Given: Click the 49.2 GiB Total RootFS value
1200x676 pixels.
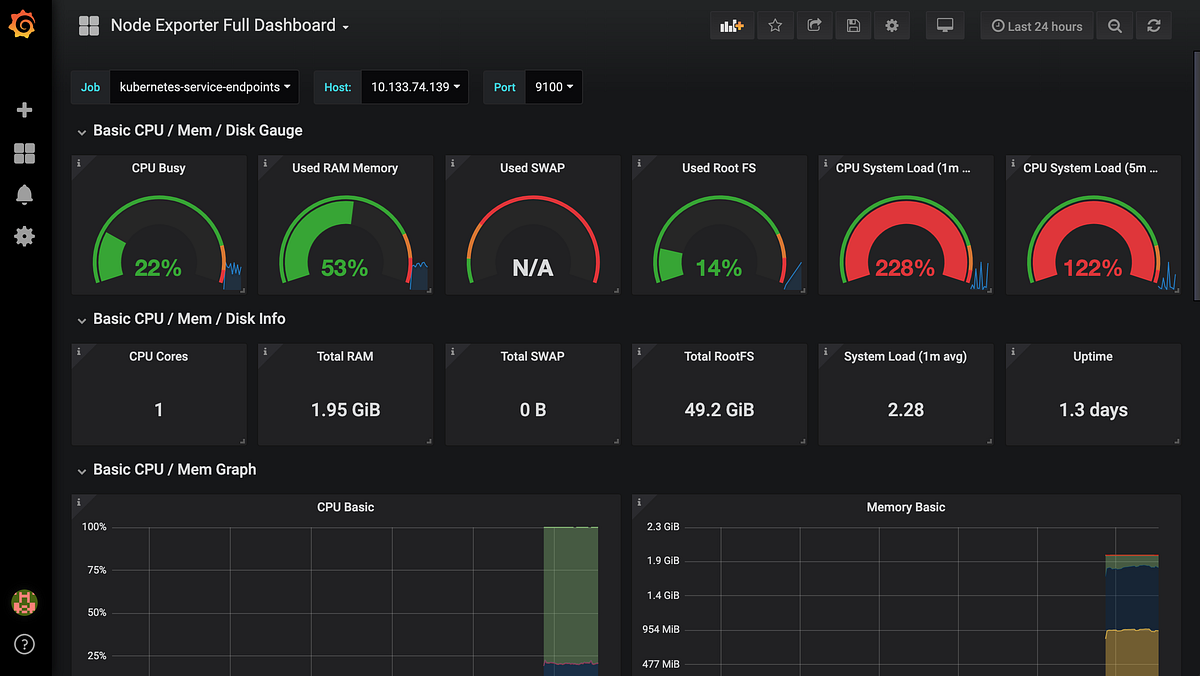Looking at the screenshot, I should point(719,410).
